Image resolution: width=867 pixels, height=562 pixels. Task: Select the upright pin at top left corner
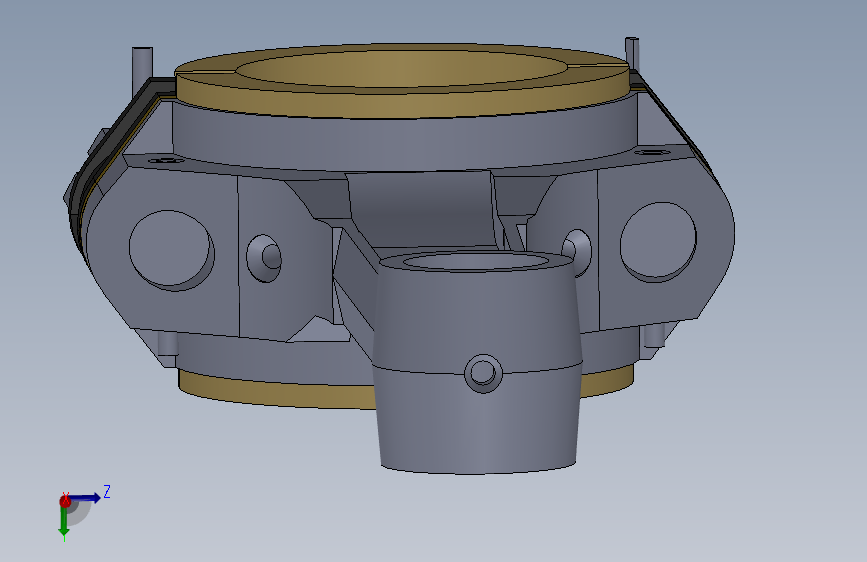[x=142, y=70]
